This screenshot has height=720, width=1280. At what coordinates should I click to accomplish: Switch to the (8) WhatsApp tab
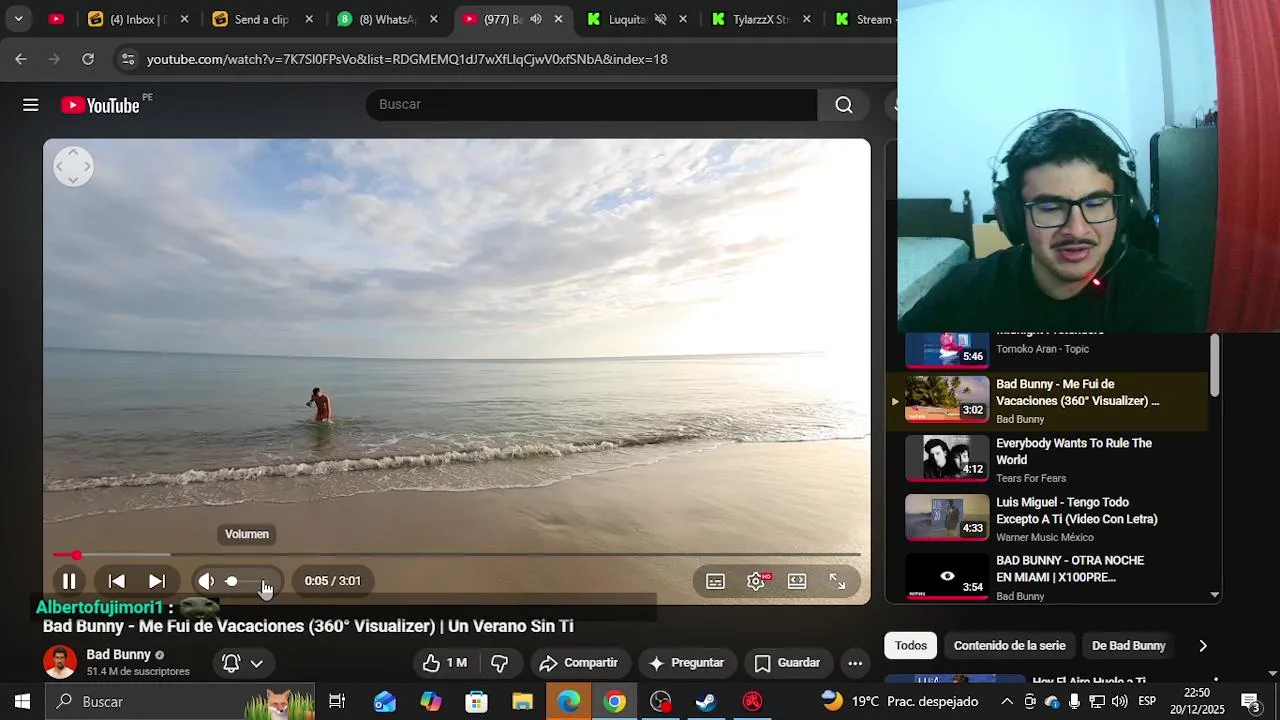[387, 19]
